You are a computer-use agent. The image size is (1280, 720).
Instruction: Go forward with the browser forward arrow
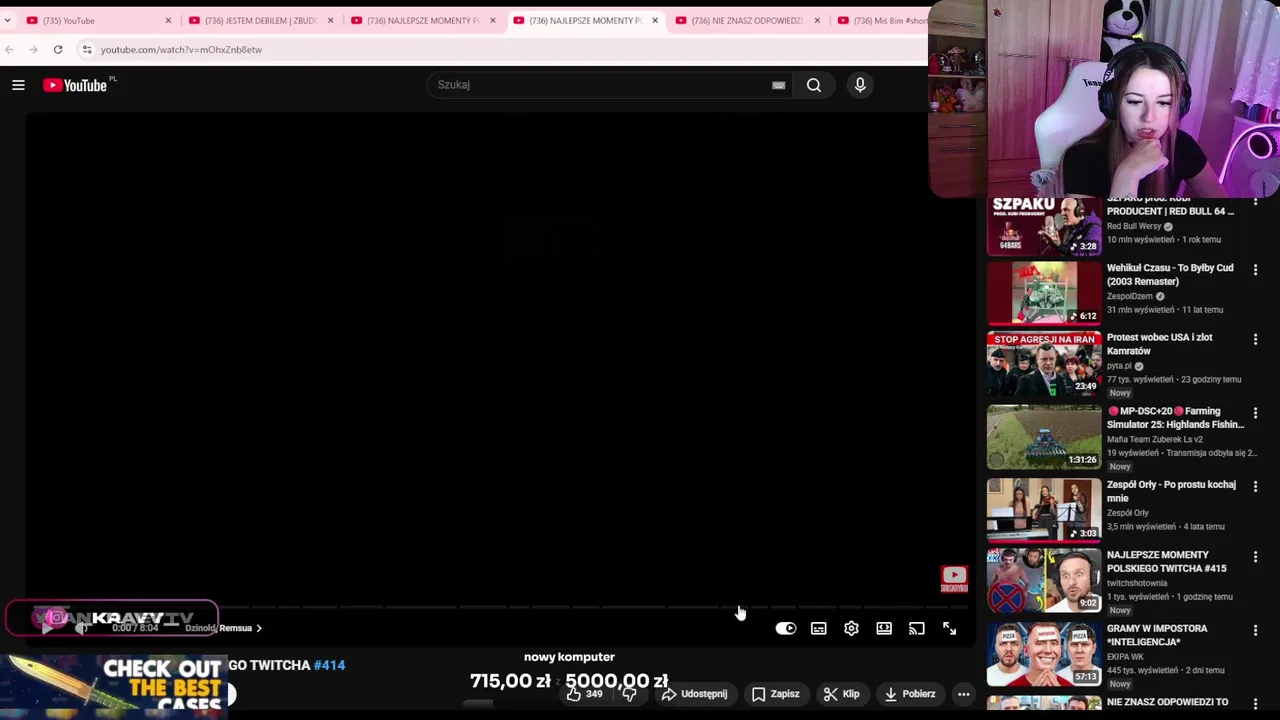33,49
